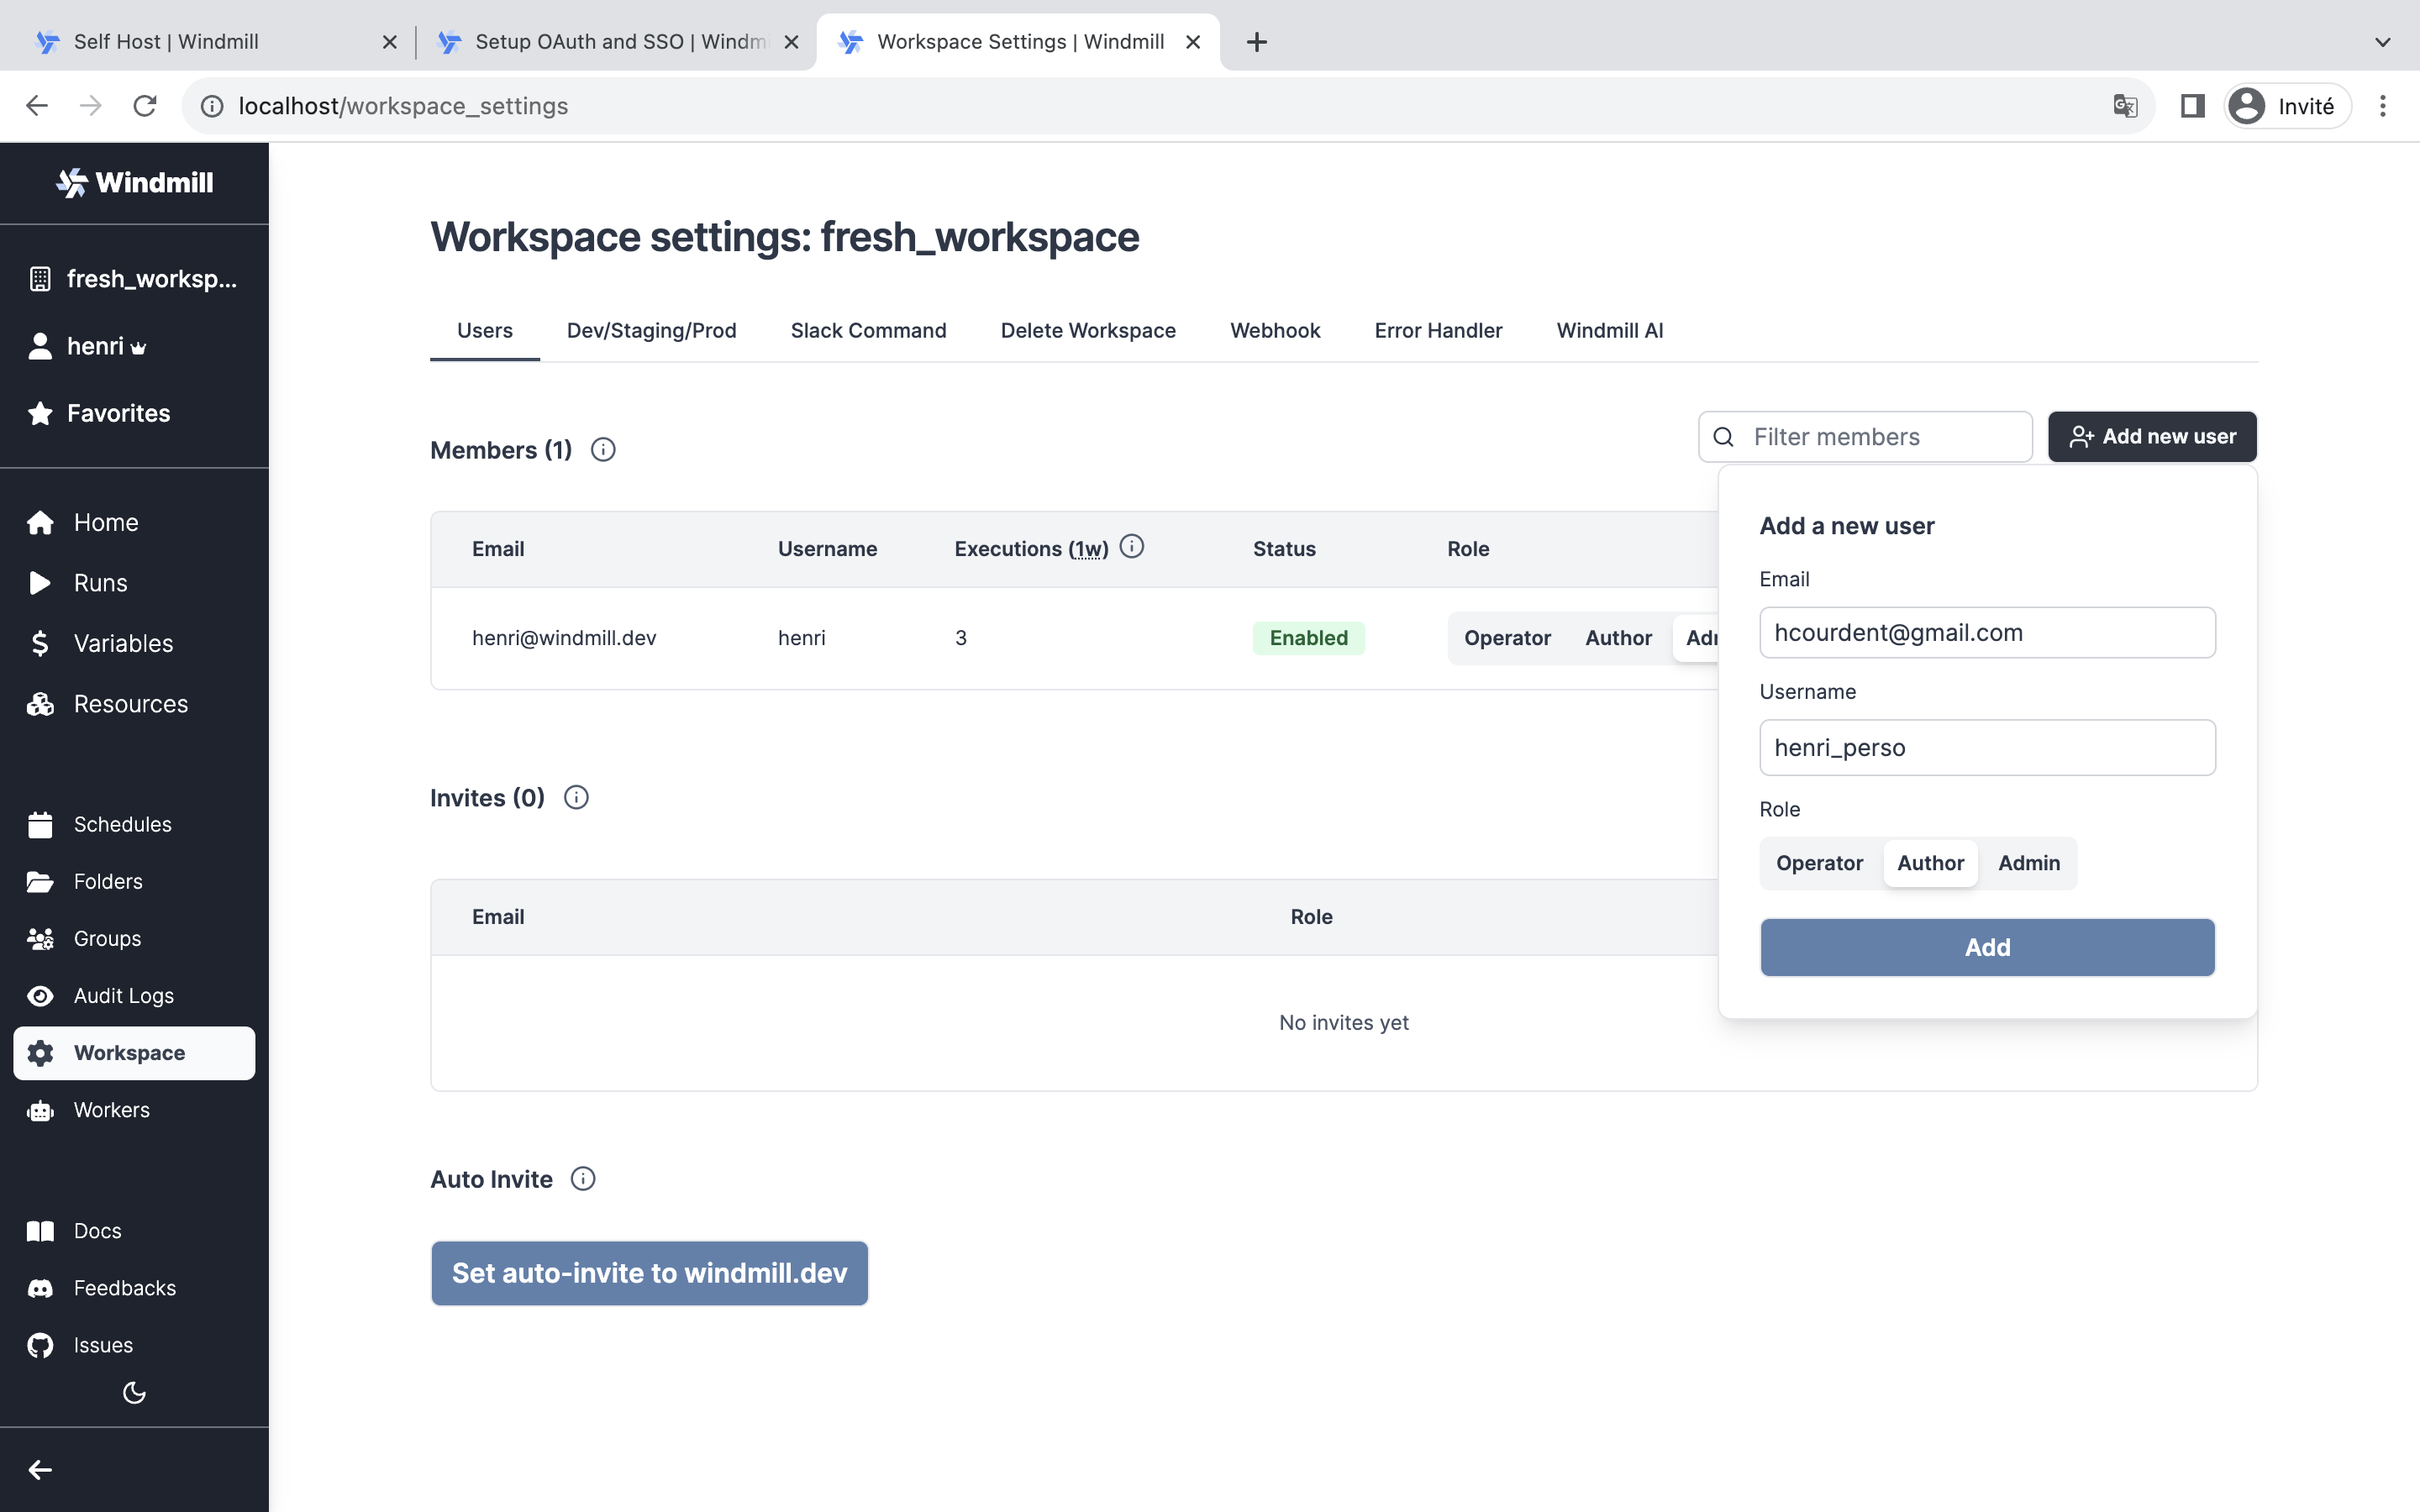Image resolution: width=2420 pixels, height=1512 pixels.
Task: Collapse the sidebar with the bottom arrow
Action: click(40, 1469)
